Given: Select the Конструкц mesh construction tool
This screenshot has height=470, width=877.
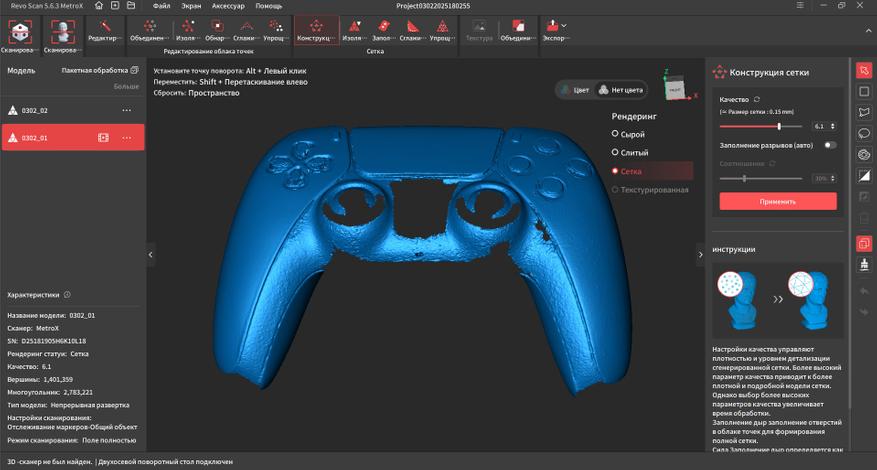Looking at the screenshot, I should click(317, 30).
